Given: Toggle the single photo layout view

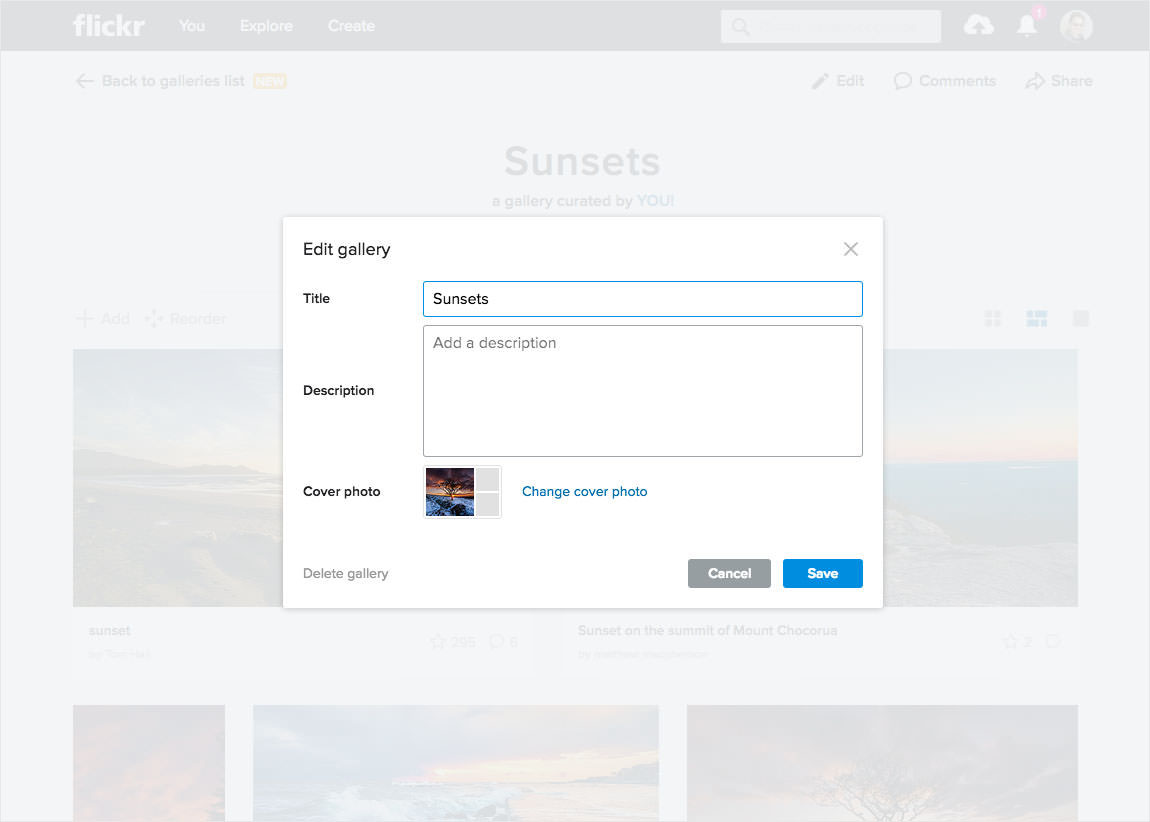Looking at the screenshot, I should coord(1080,318).
